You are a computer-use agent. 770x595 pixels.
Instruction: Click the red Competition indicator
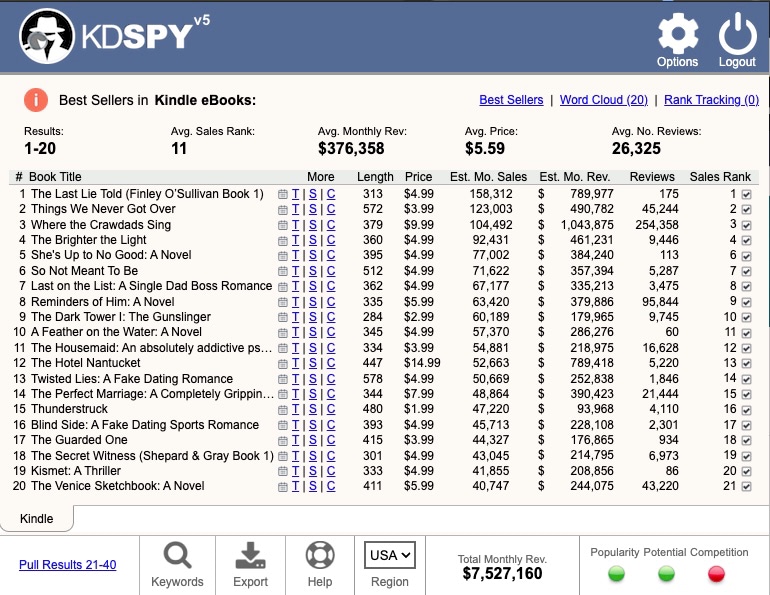716,573
